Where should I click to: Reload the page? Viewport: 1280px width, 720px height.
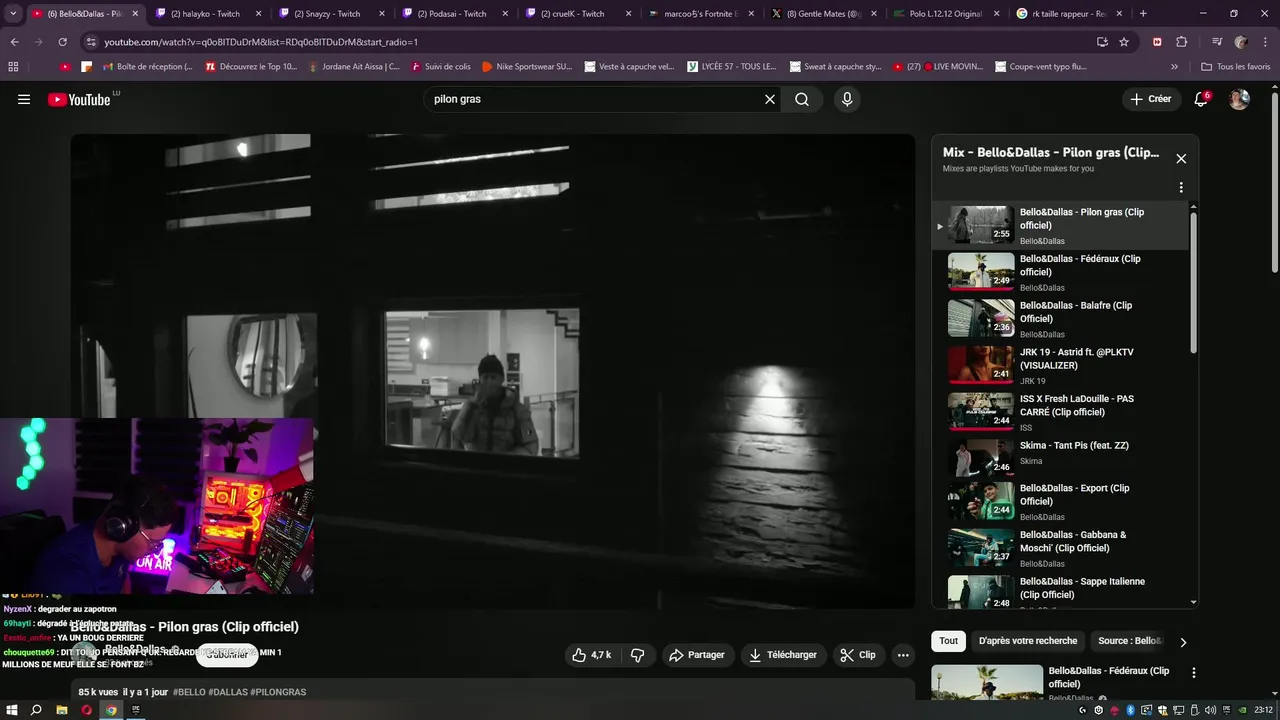62,42
